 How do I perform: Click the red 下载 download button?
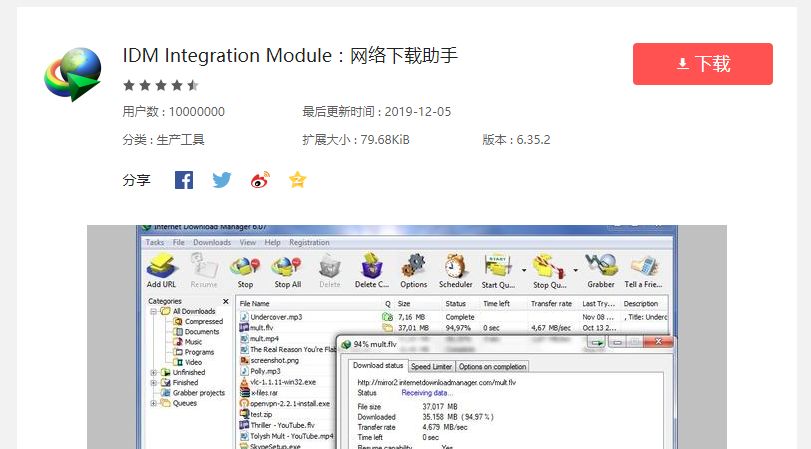[702, 64]
